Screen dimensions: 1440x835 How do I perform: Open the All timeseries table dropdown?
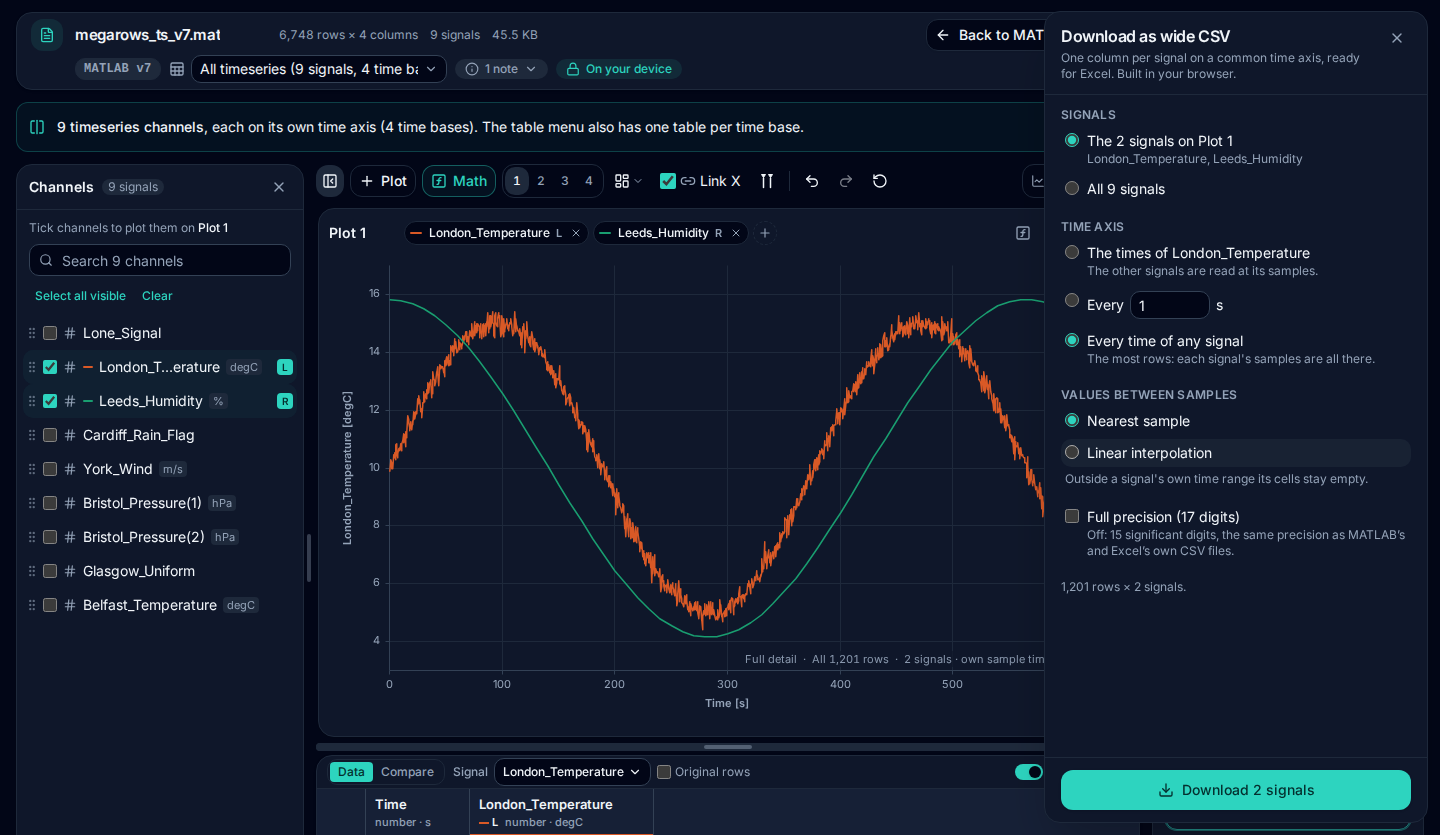(319, 69)
